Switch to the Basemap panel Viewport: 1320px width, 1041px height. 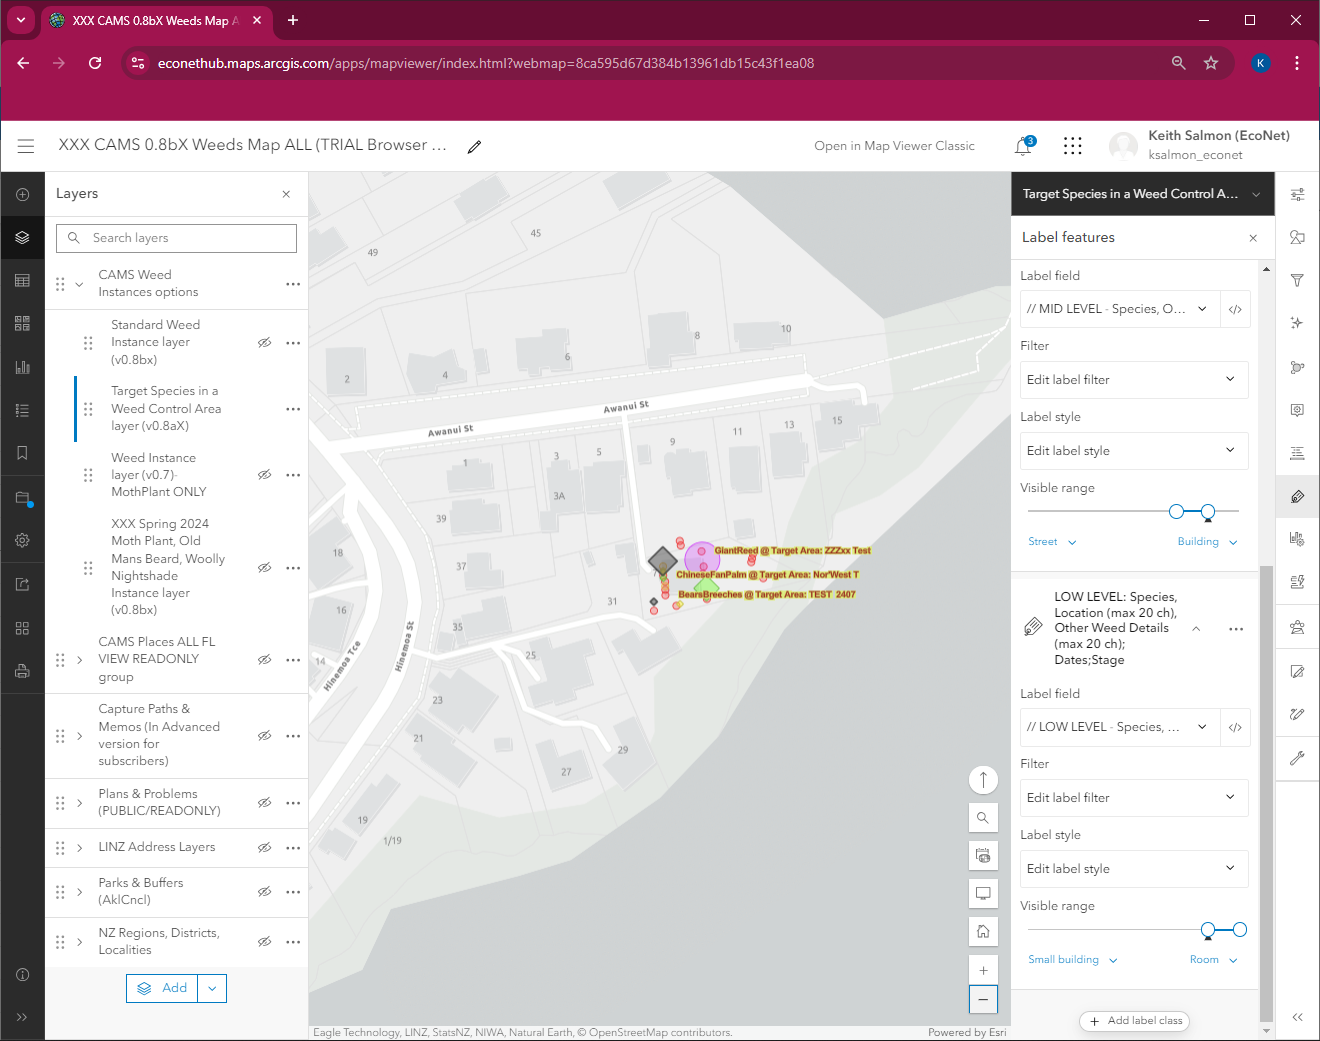click(x=22, y=322)
